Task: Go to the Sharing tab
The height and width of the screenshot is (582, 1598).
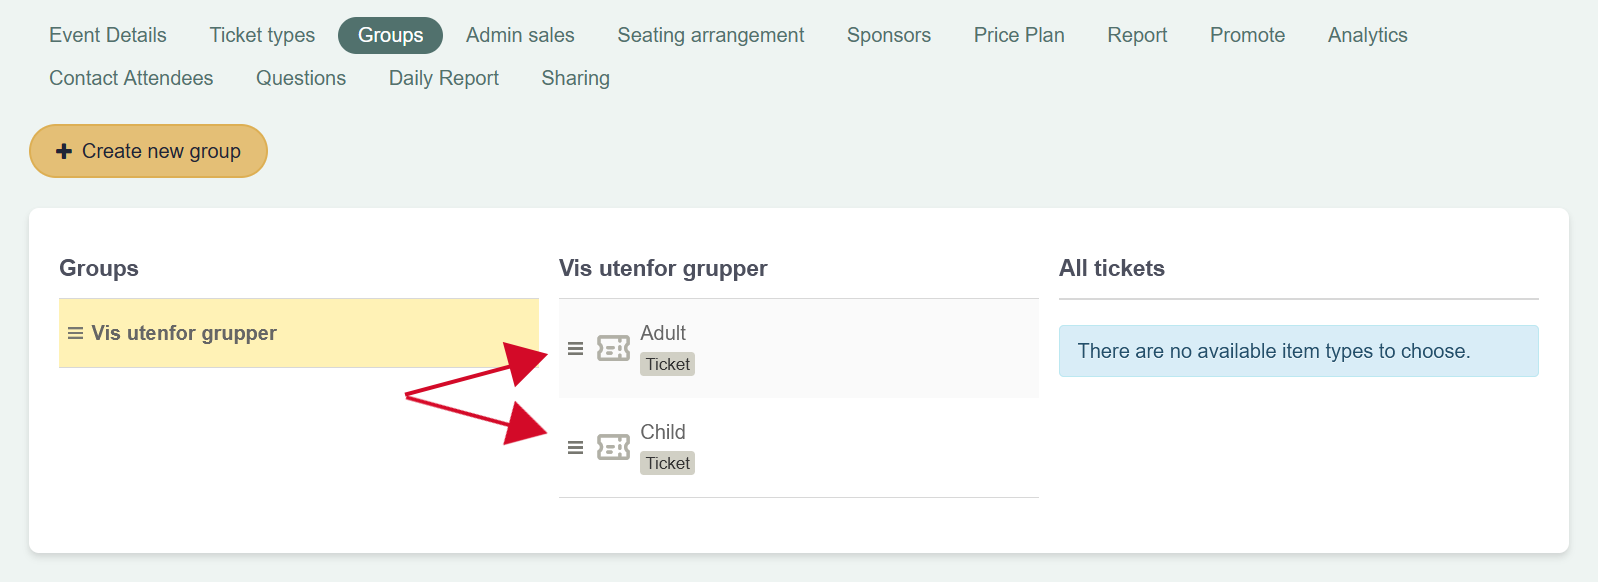Action: [575, 78]
